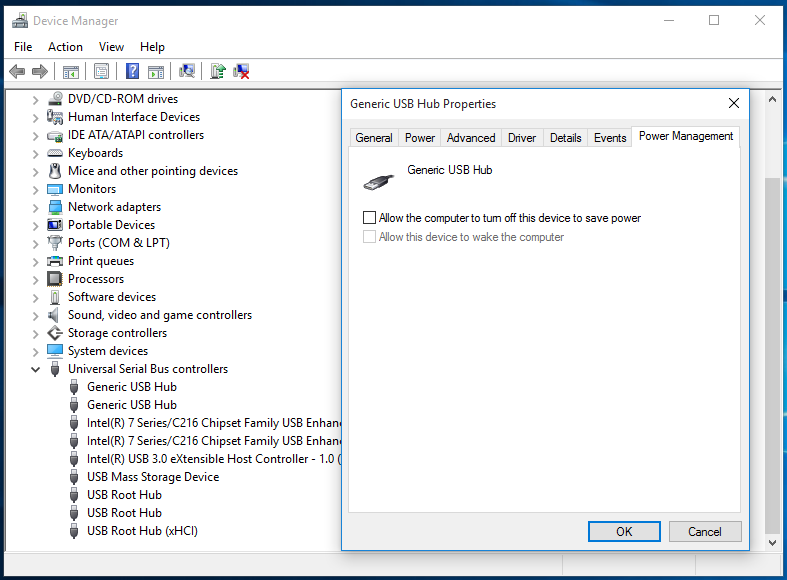Click the Cancel button

click(705, 531)
